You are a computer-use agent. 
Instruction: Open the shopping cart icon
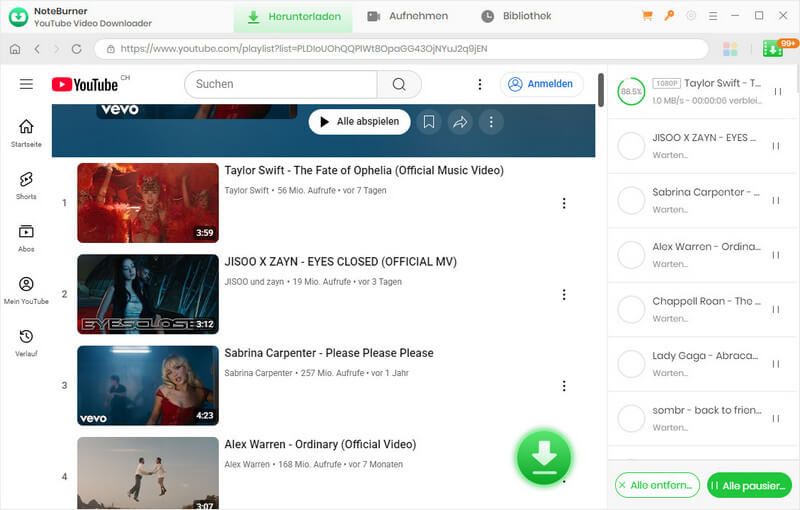click(647, 16)
